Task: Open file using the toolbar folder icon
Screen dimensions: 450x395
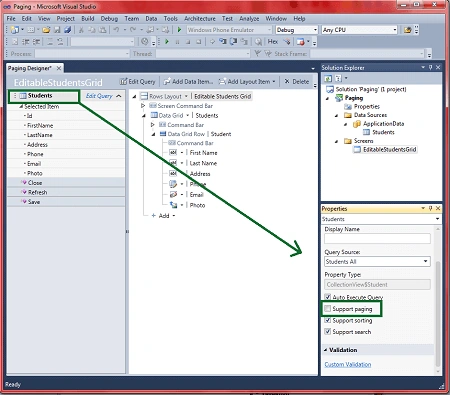Action: (x=46, y=30)
